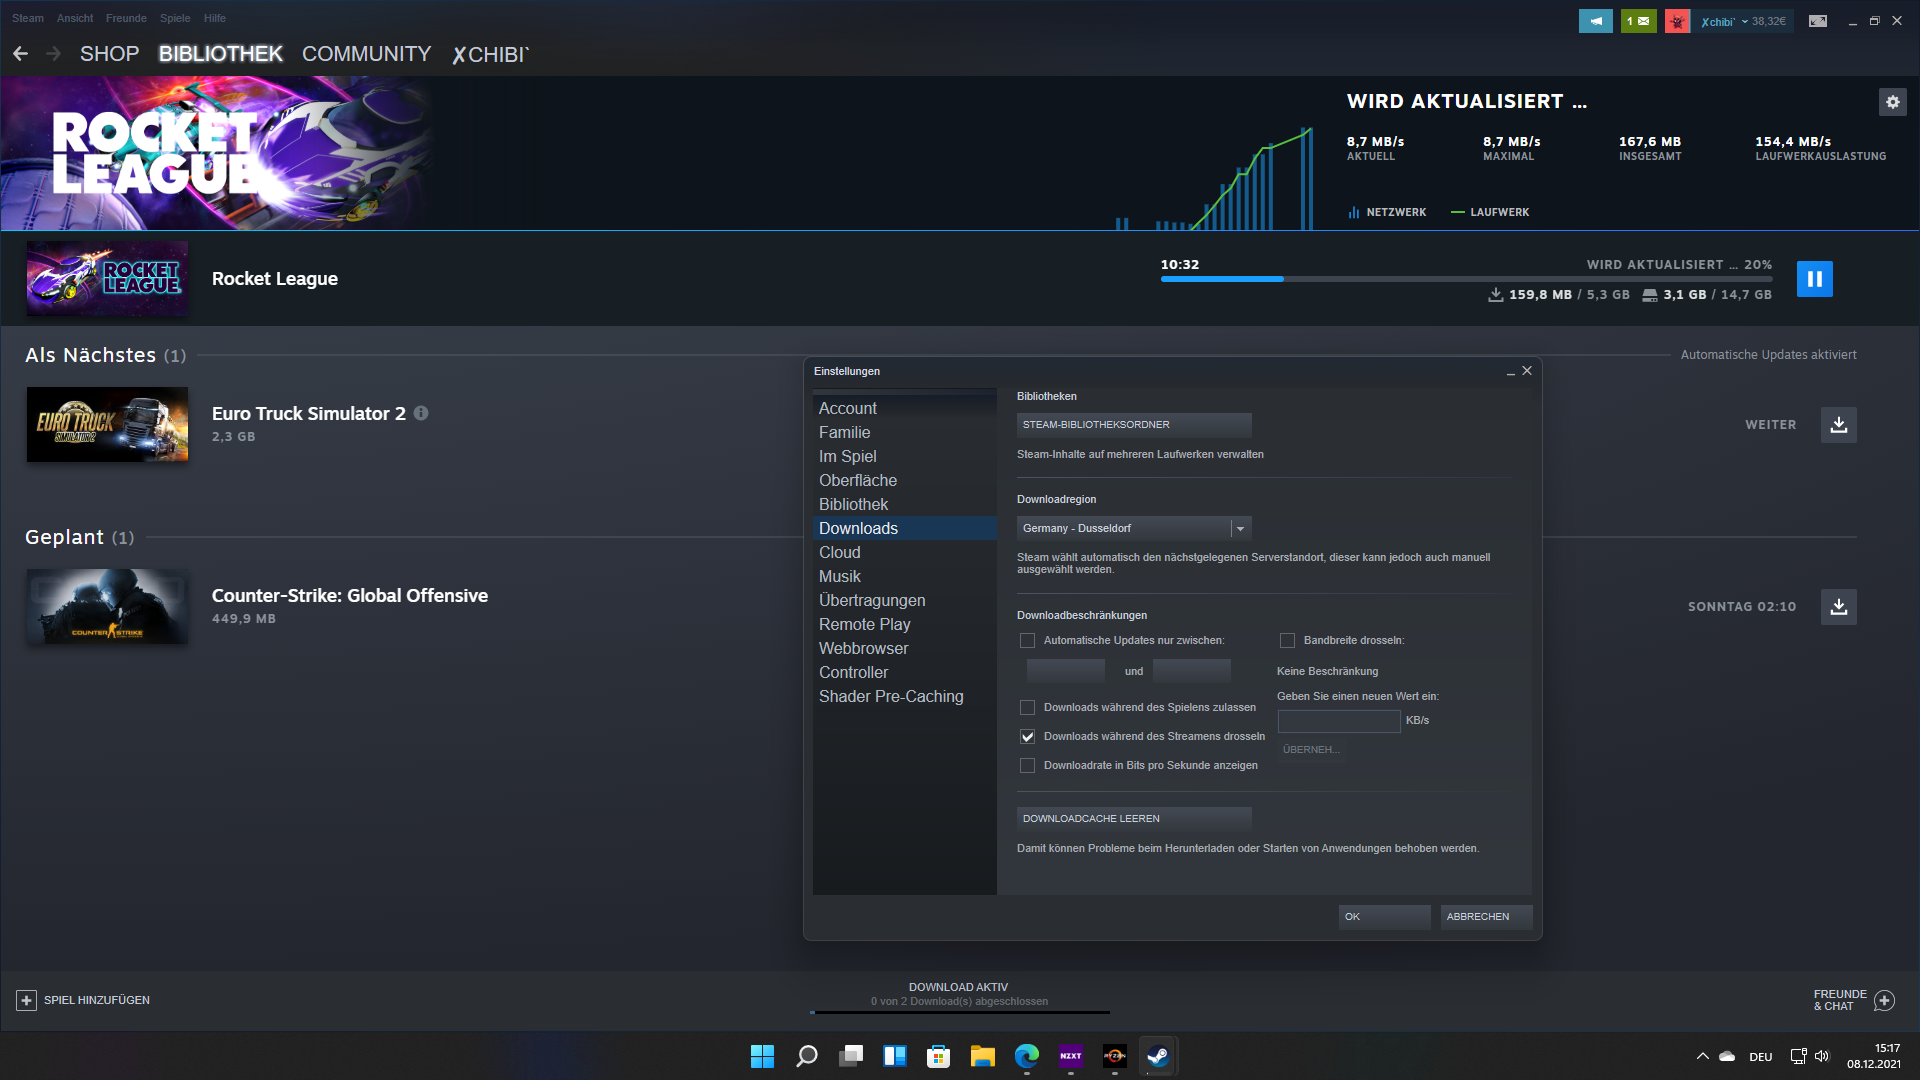Go forward with the forward arrow

point(54,54)
